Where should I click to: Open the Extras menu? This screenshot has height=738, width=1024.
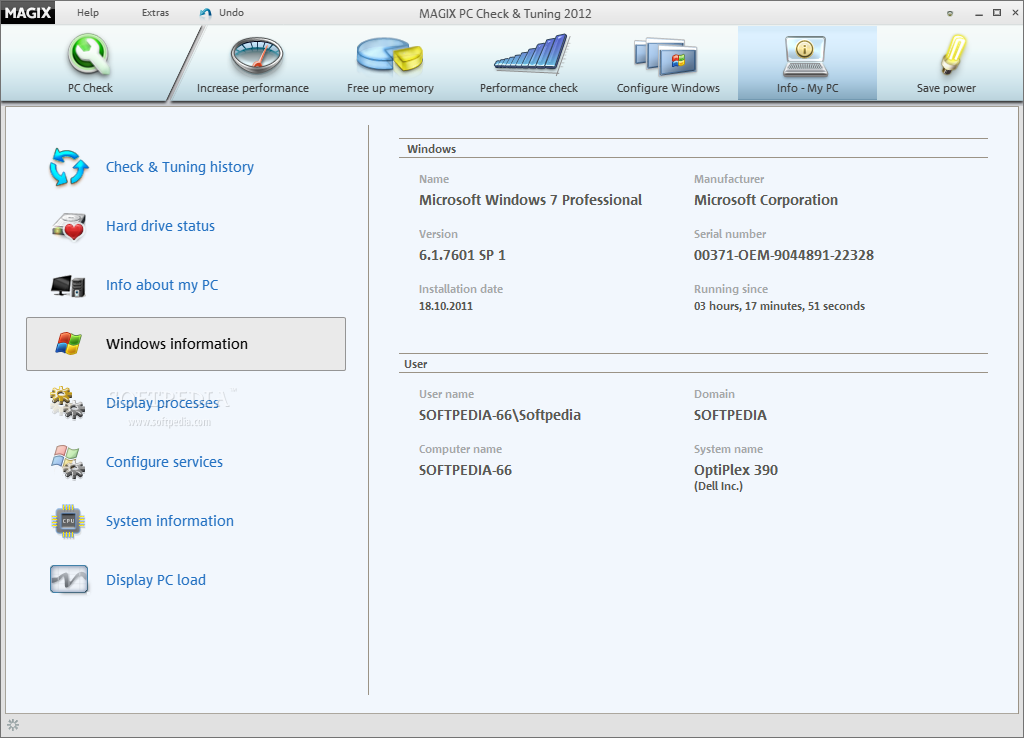pyautogui.click(x=155, y=12)
